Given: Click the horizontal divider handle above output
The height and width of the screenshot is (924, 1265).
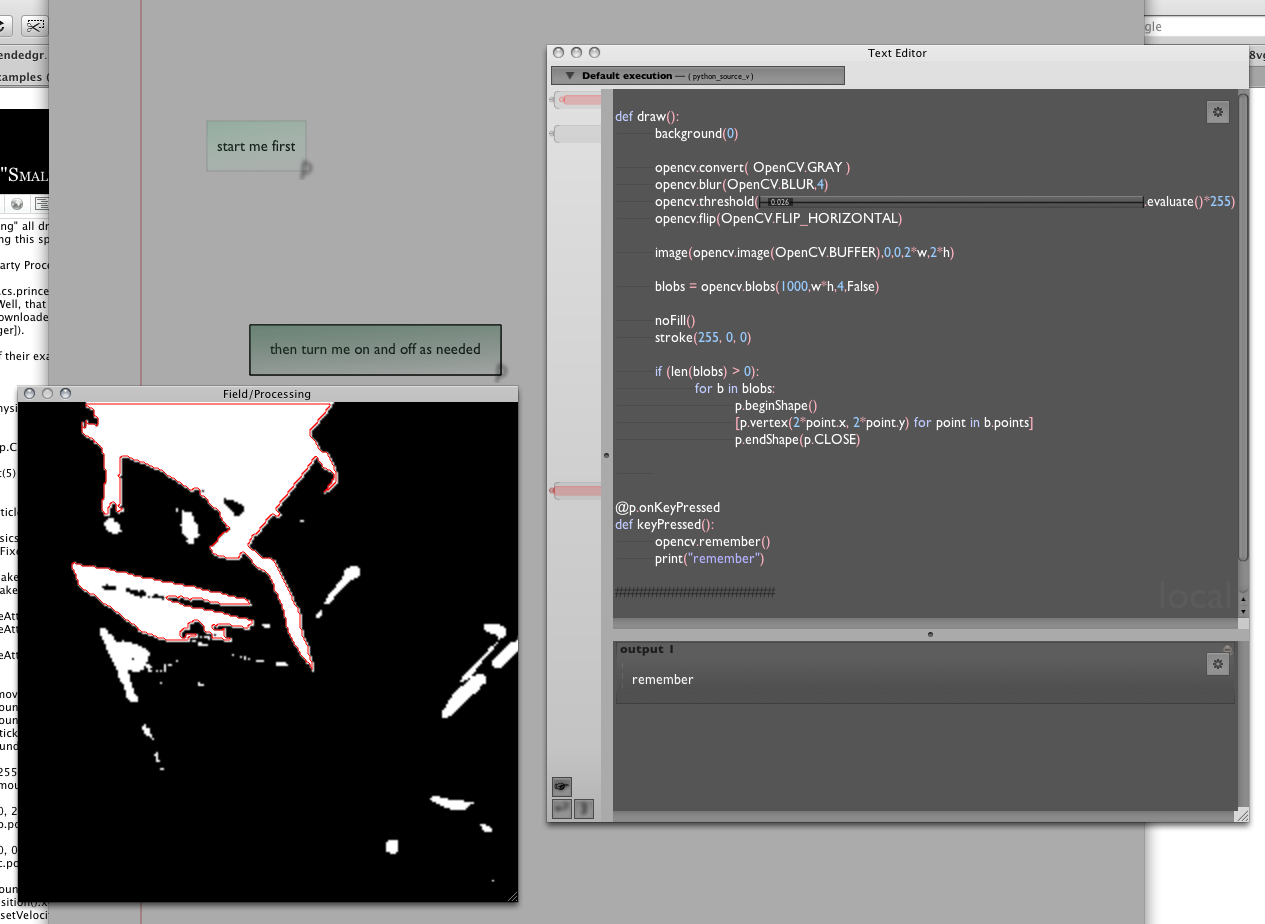Looking at the screenshot, I should [x=930, y=634].
